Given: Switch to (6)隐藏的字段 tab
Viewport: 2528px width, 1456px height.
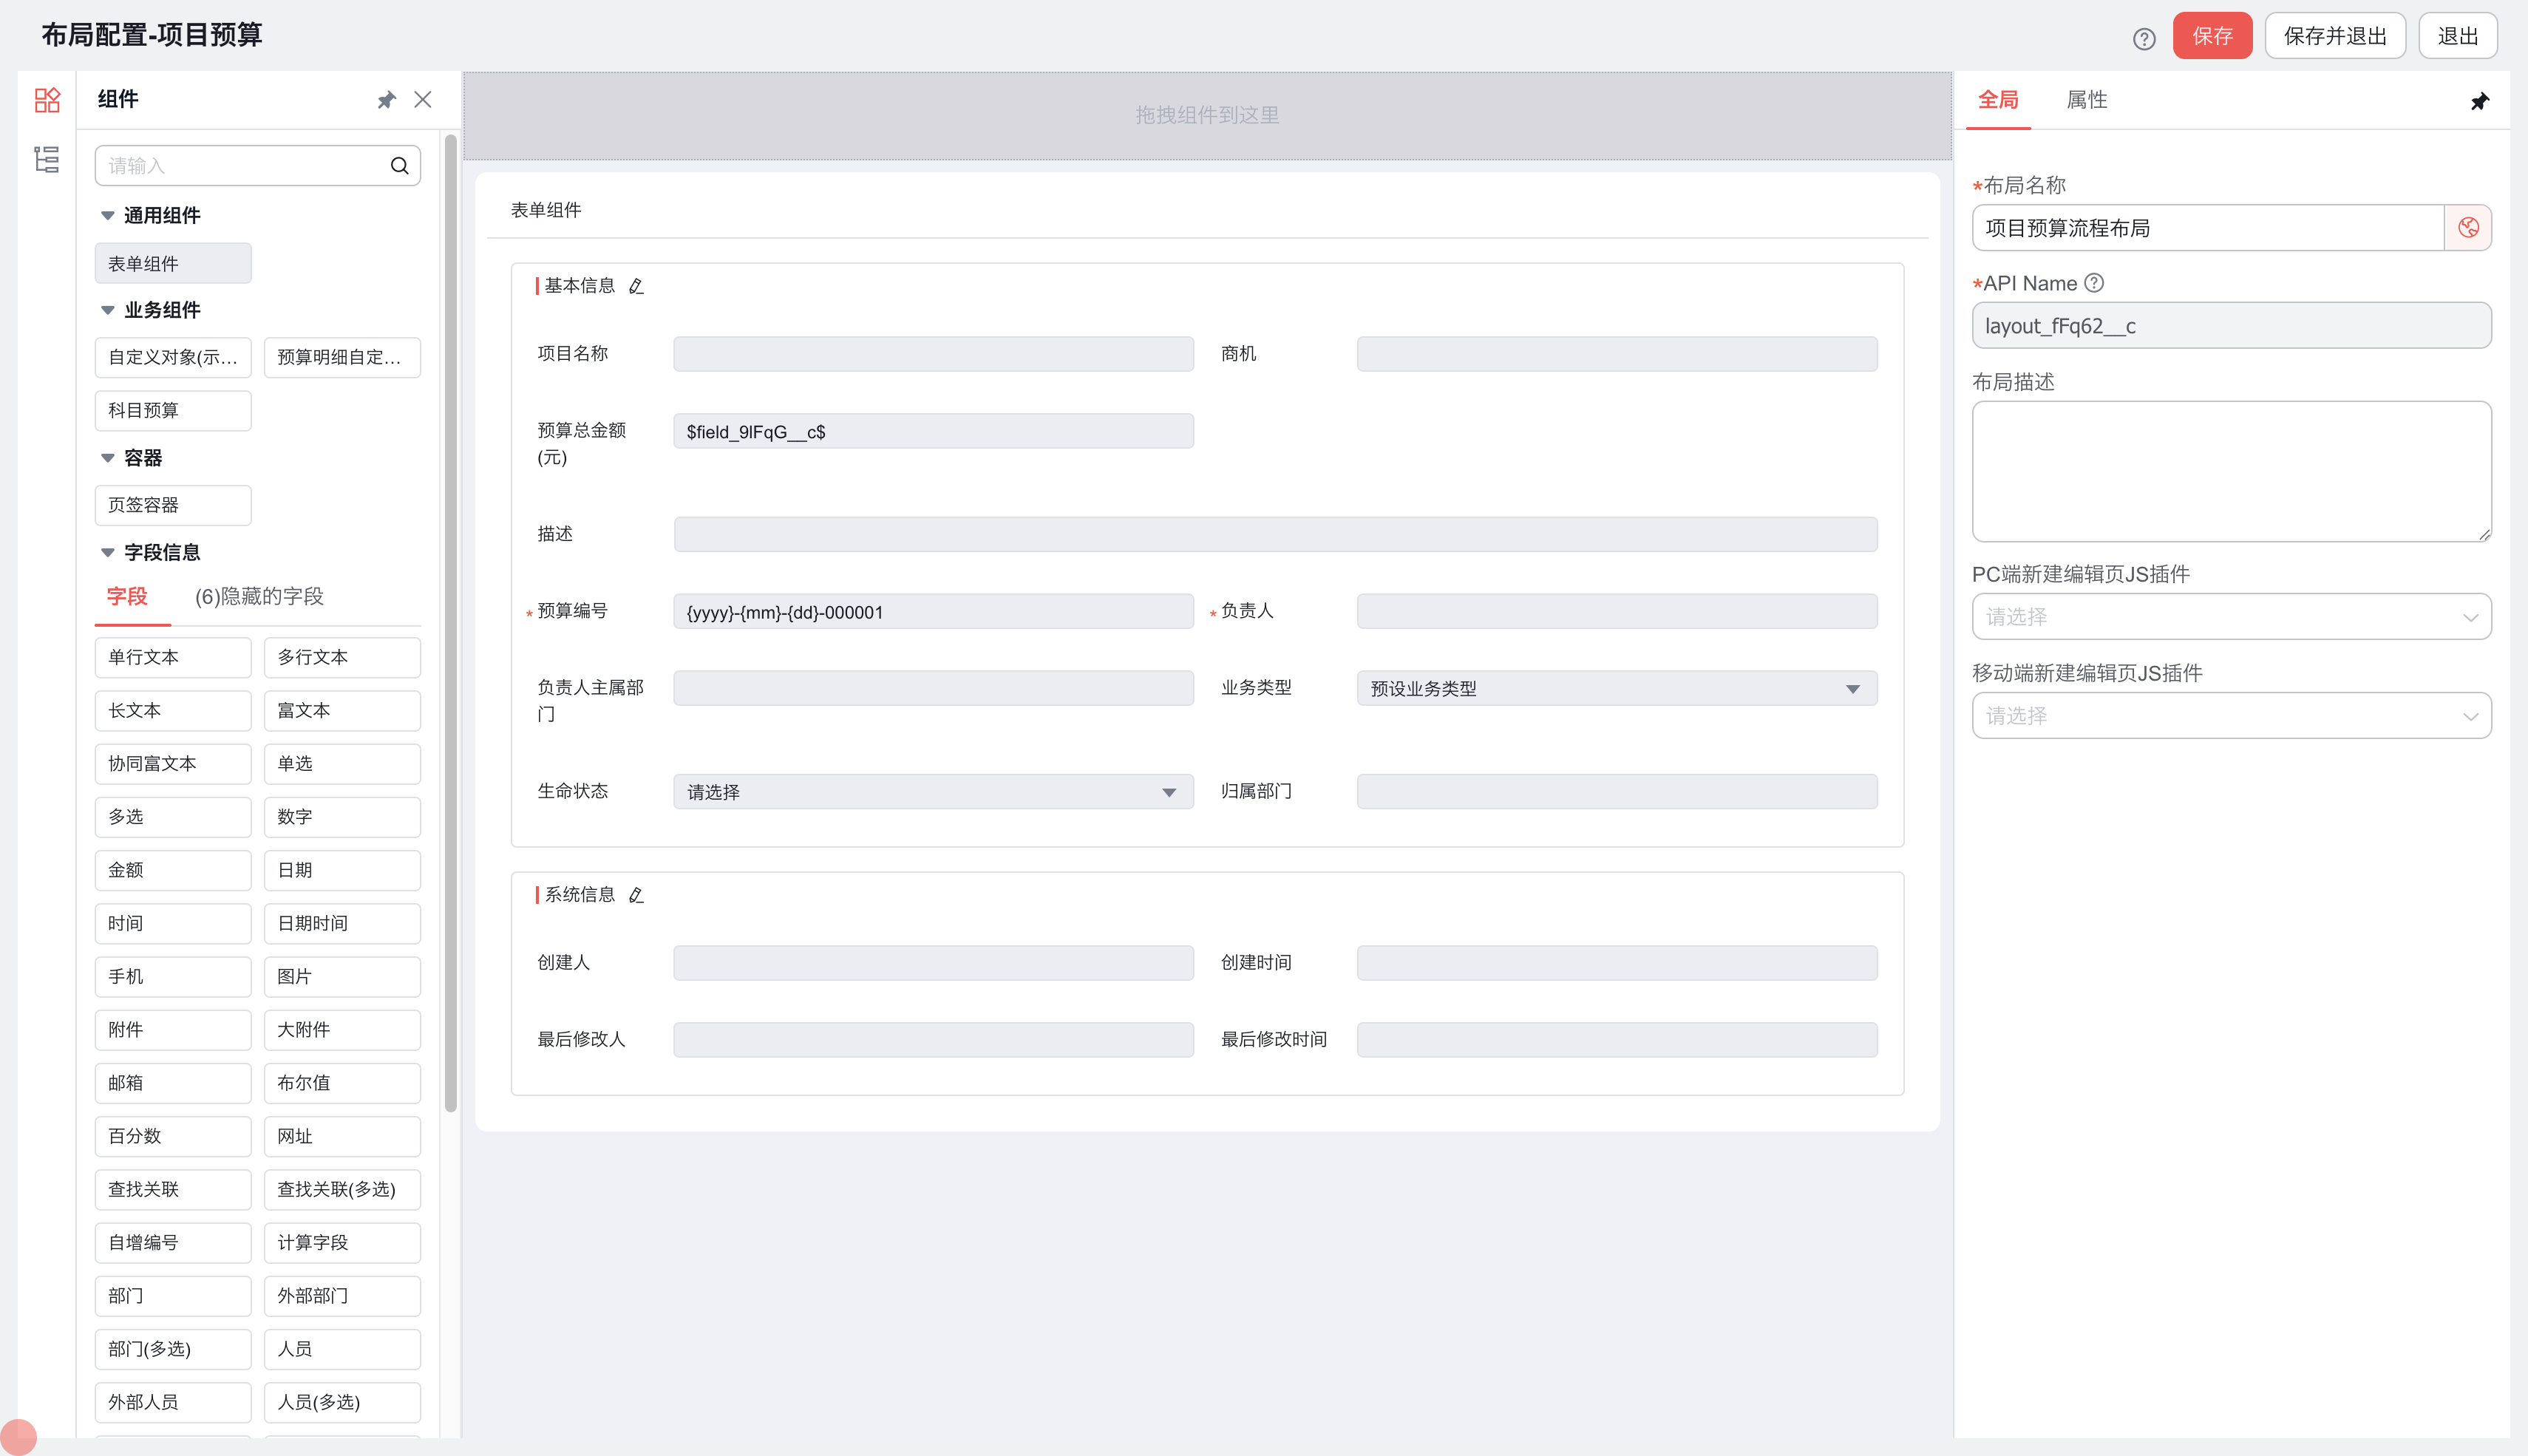Looking at the screenshot, I should point(259,597).
